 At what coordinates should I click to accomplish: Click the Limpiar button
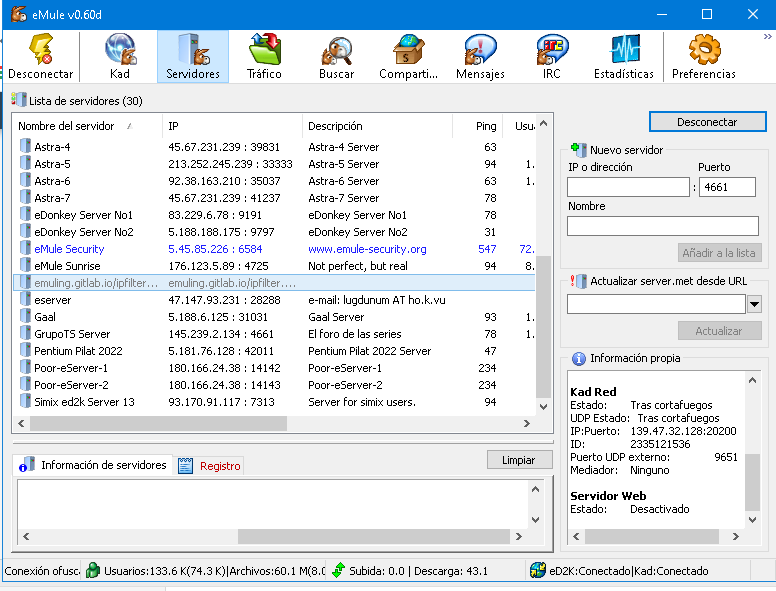(519, 460)
